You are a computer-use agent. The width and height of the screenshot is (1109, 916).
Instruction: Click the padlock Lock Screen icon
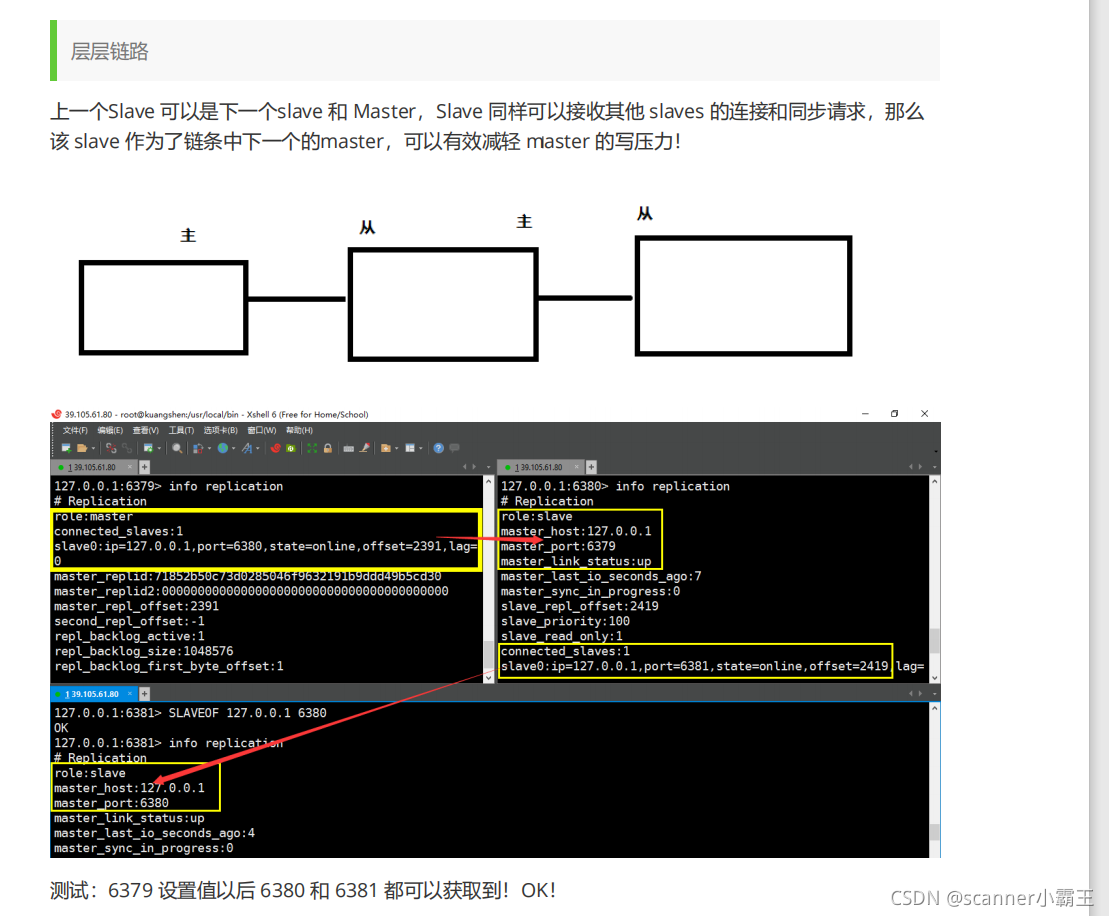coord(328,448)
